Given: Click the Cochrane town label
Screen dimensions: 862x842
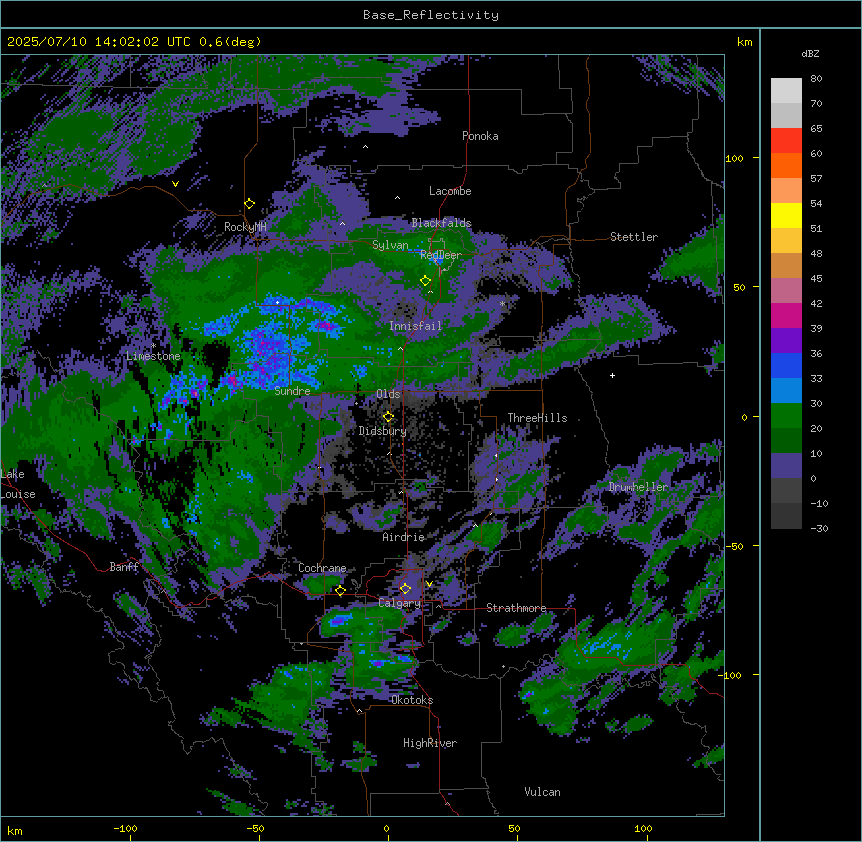Looking at the screenshot, I should pos(322,568).
